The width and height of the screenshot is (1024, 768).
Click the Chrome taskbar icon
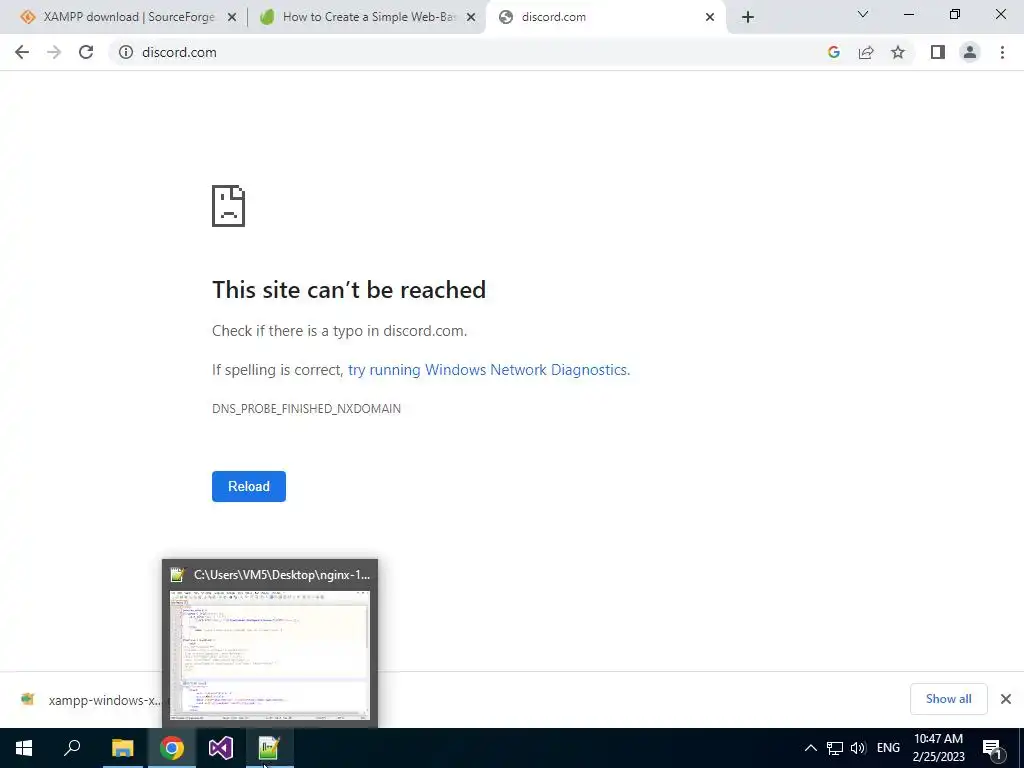tap(172, 748)
